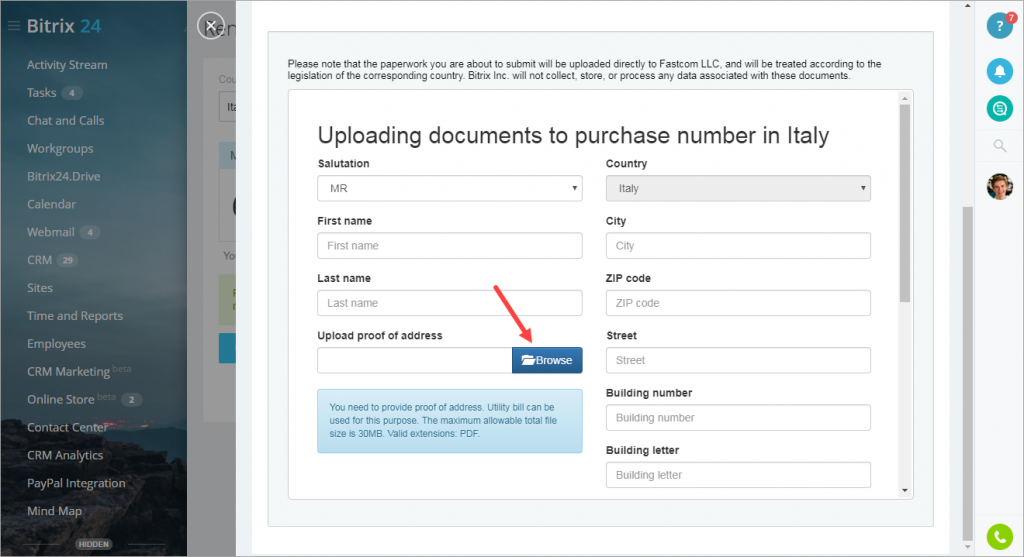Open Contact Center in the sidebar
Image resolution: width=1024 pixels, height=557 pixels.
point(67,427)
